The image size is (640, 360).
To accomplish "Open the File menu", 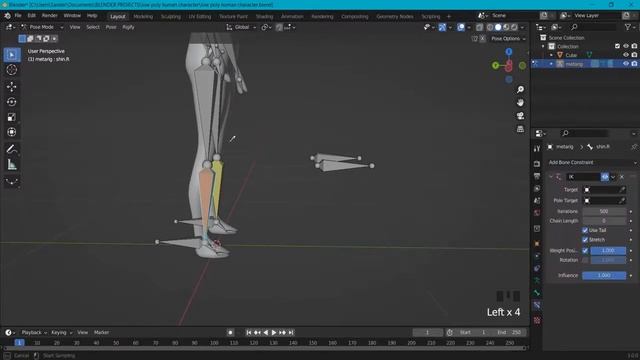I will pyautogui.click(x=18, y=16).
